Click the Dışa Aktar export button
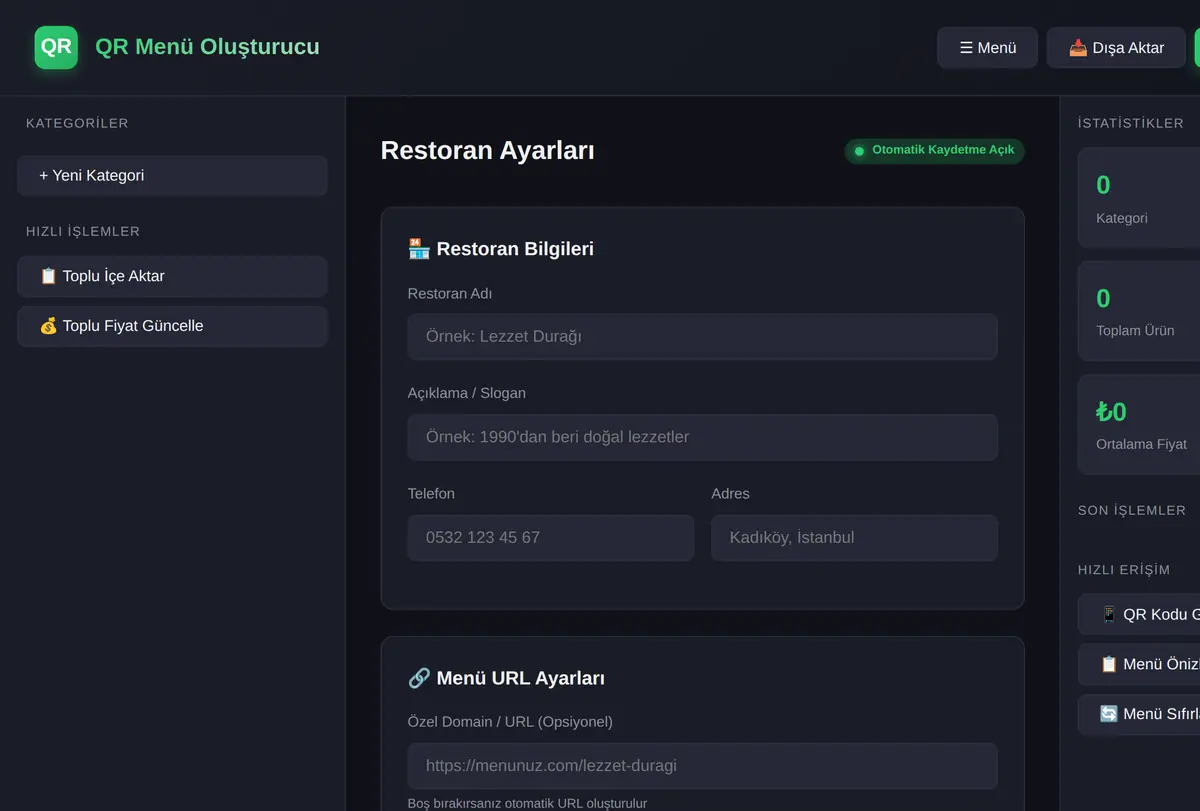Image resolution: width=1200 pixels, height=811 pixels. pyautogui.click(x=1116, y=48)
